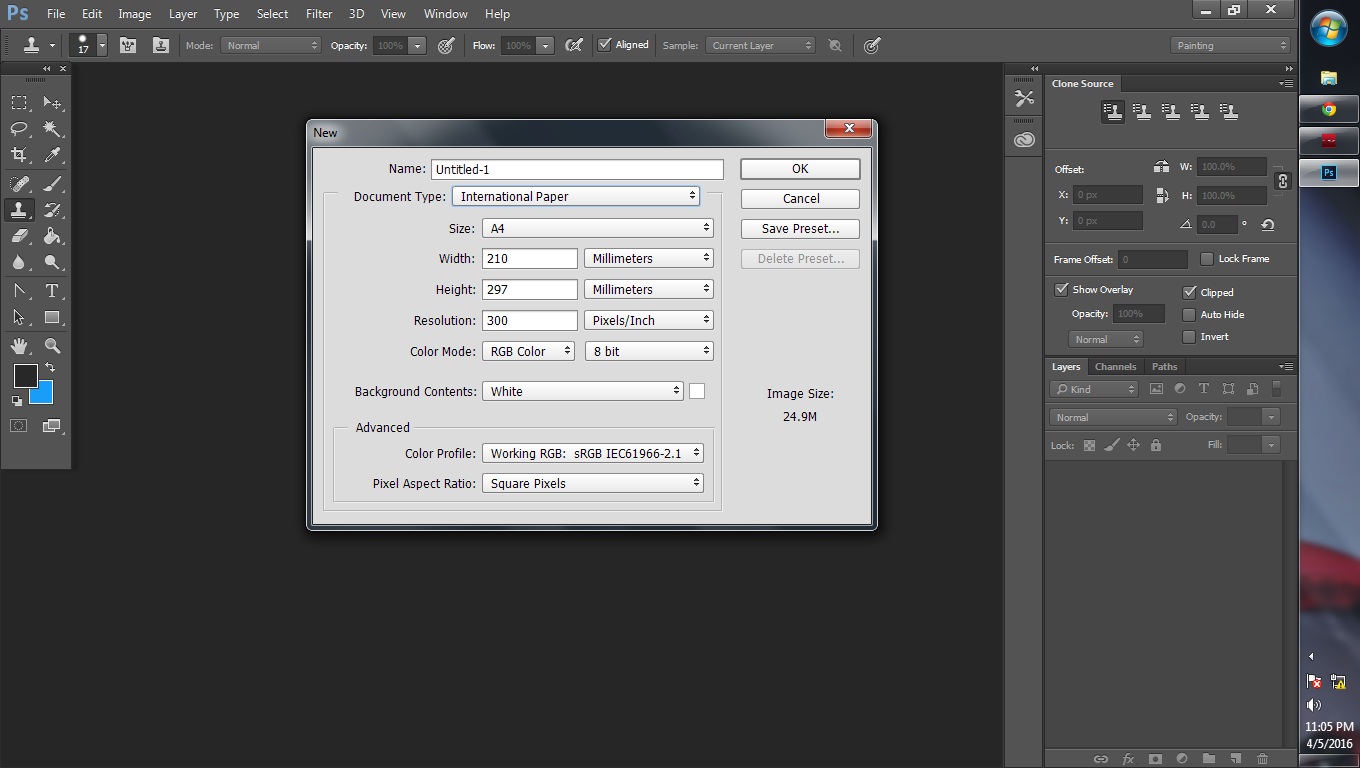Expand the Background Contents dropdown
The width and height of the screenshot is (1360, 768).
(582, 391)
